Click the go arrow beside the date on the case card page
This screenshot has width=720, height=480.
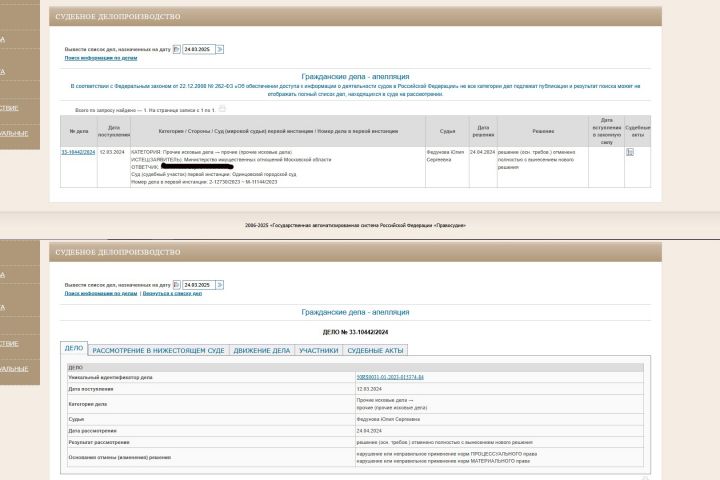[x=219, y=285]
